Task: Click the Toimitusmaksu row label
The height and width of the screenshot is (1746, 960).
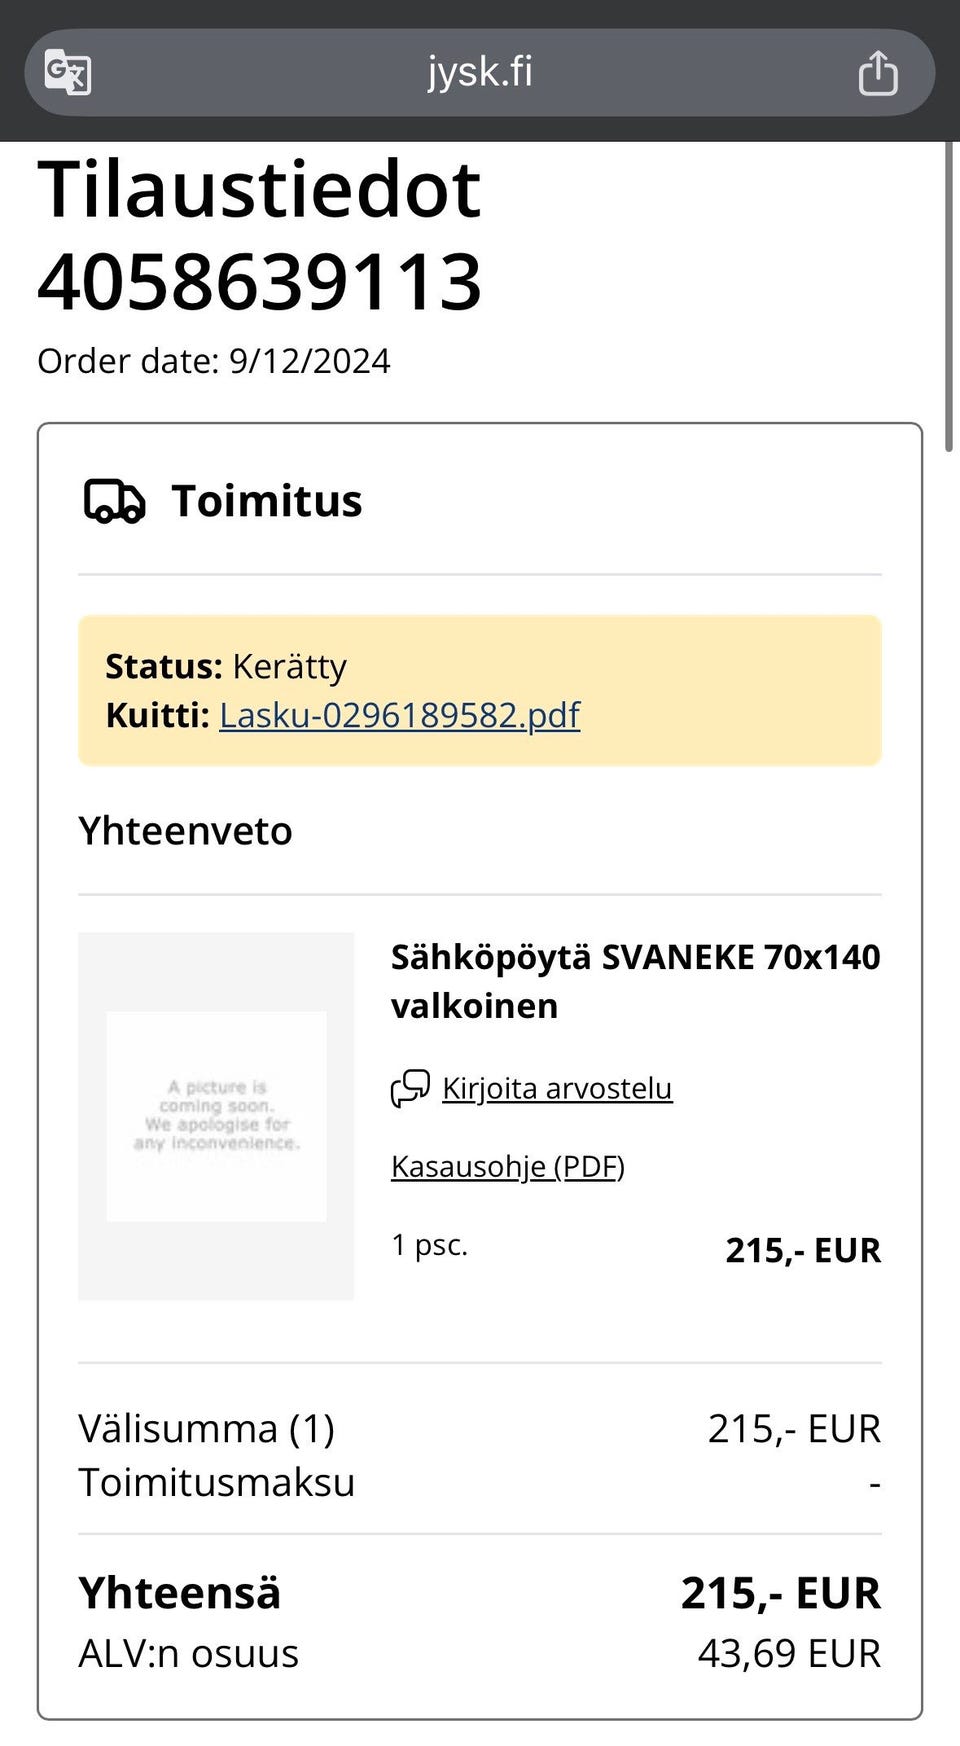Action: pos(216,1482)
